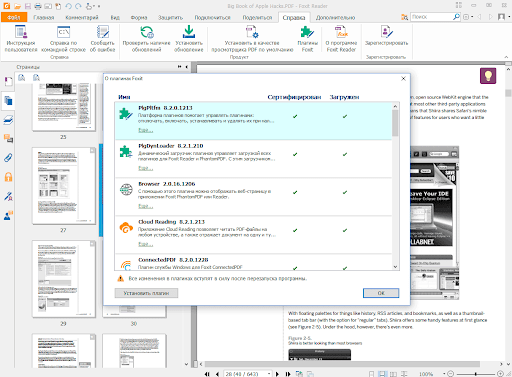Click zoom in plus button
Image resolution: width=512 pixels, height=377 pixels.
click(500, 374)
